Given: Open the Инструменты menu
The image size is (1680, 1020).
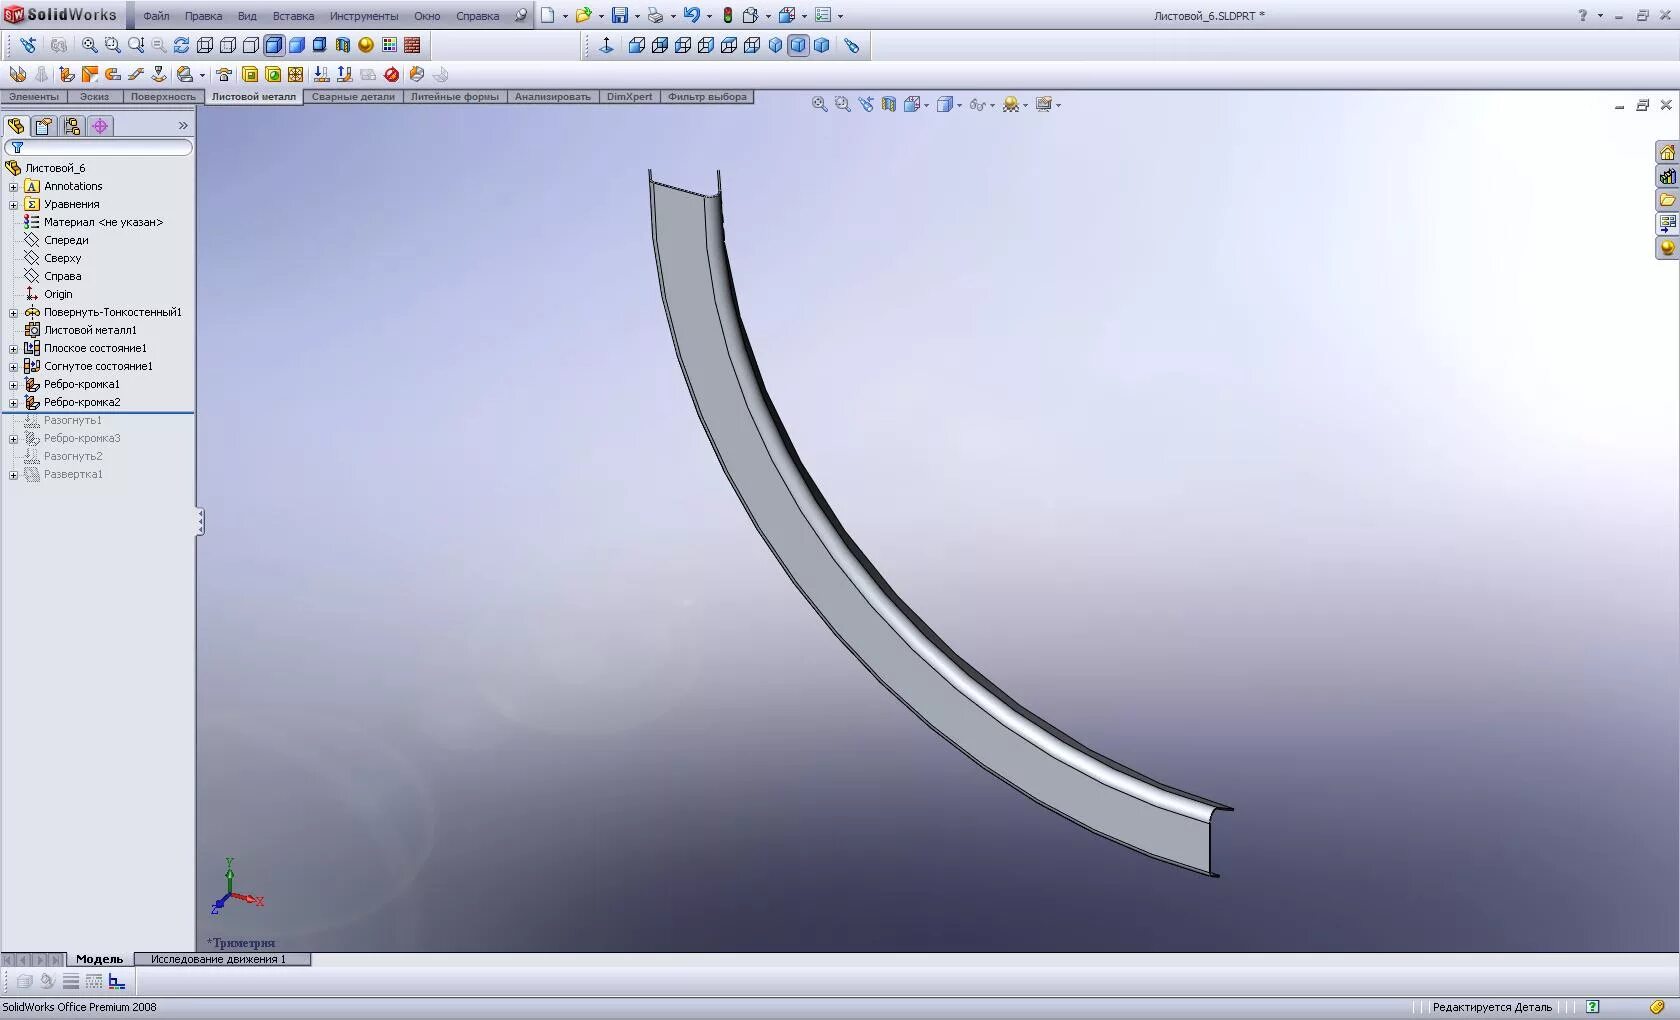Looking at the screenshot, I should 364,16.
